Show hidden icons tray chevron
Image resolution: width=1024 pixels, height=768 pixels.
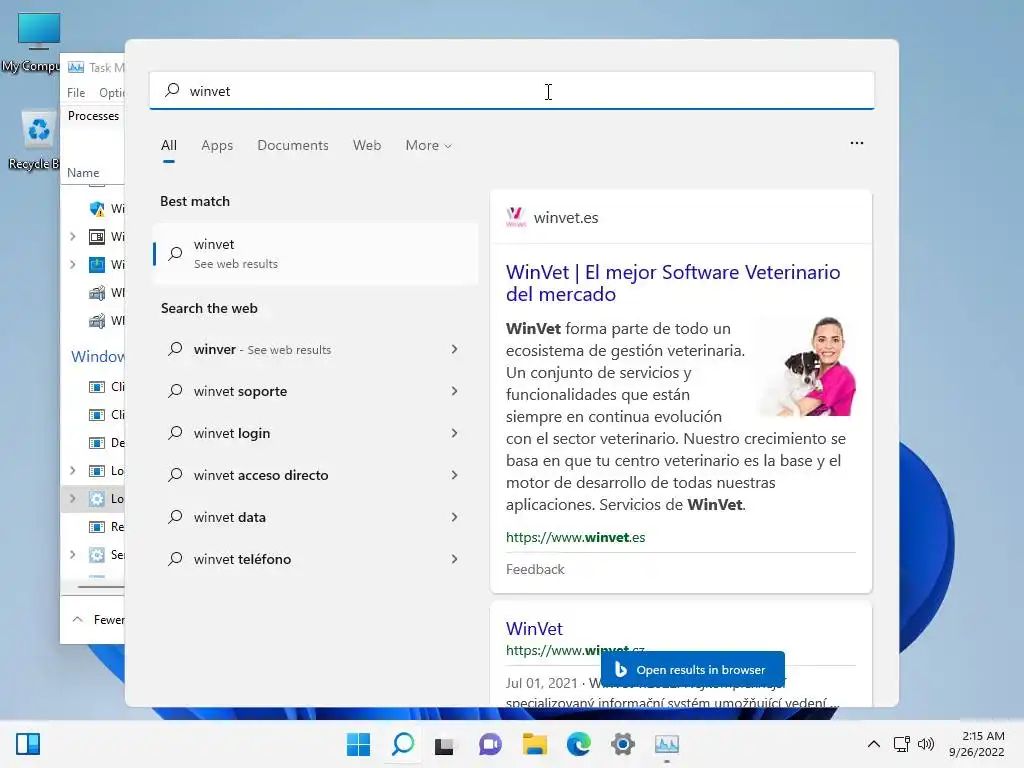coord(874,744)
